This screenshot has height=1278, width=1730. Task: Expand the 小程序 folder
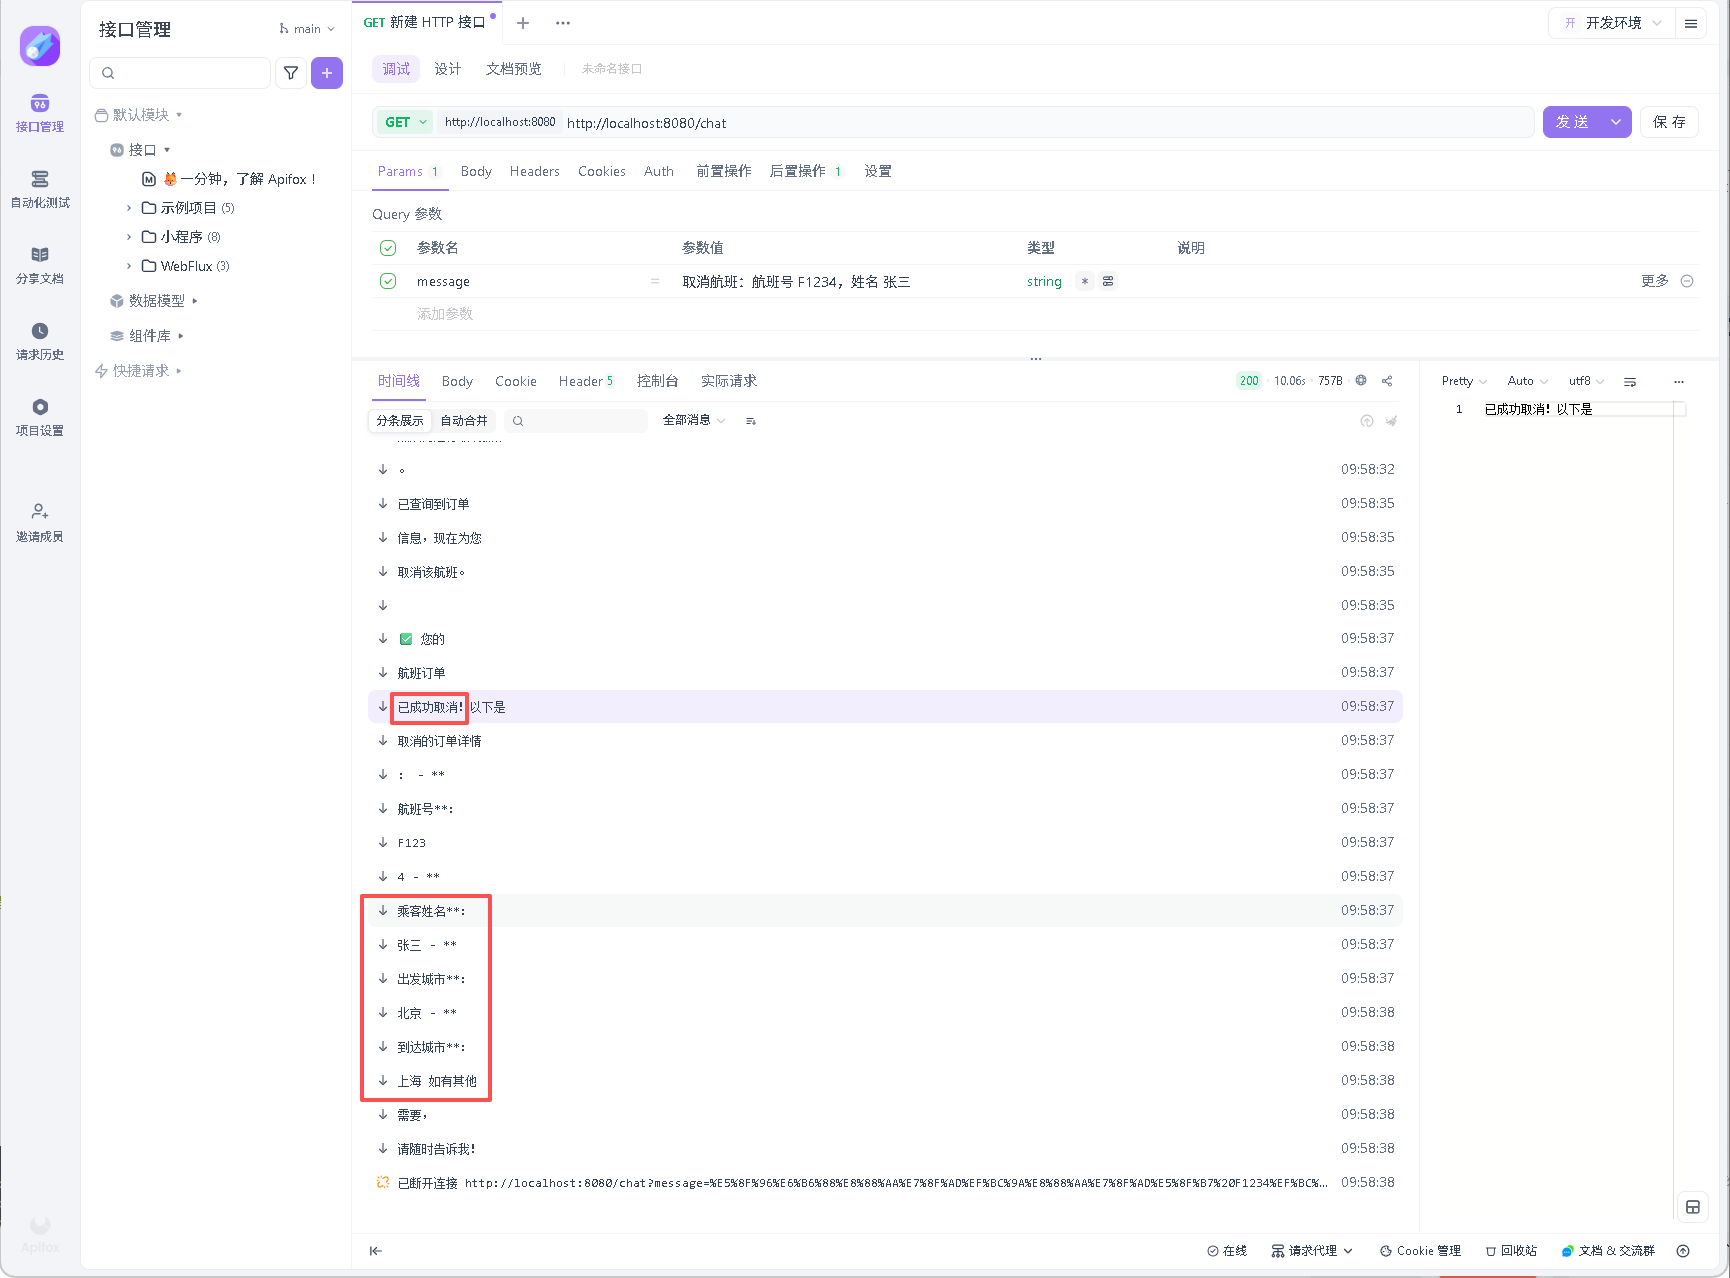(x=129, y=237)
